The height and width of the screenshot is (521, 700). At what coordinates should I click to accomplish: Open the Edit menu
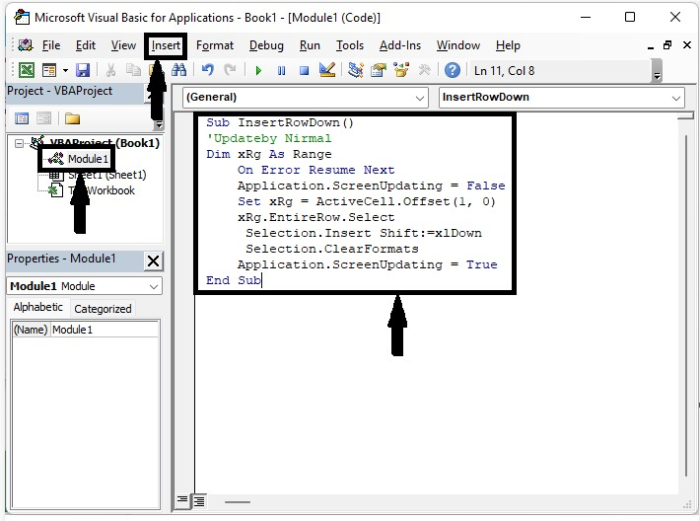(x=85, y=46)
